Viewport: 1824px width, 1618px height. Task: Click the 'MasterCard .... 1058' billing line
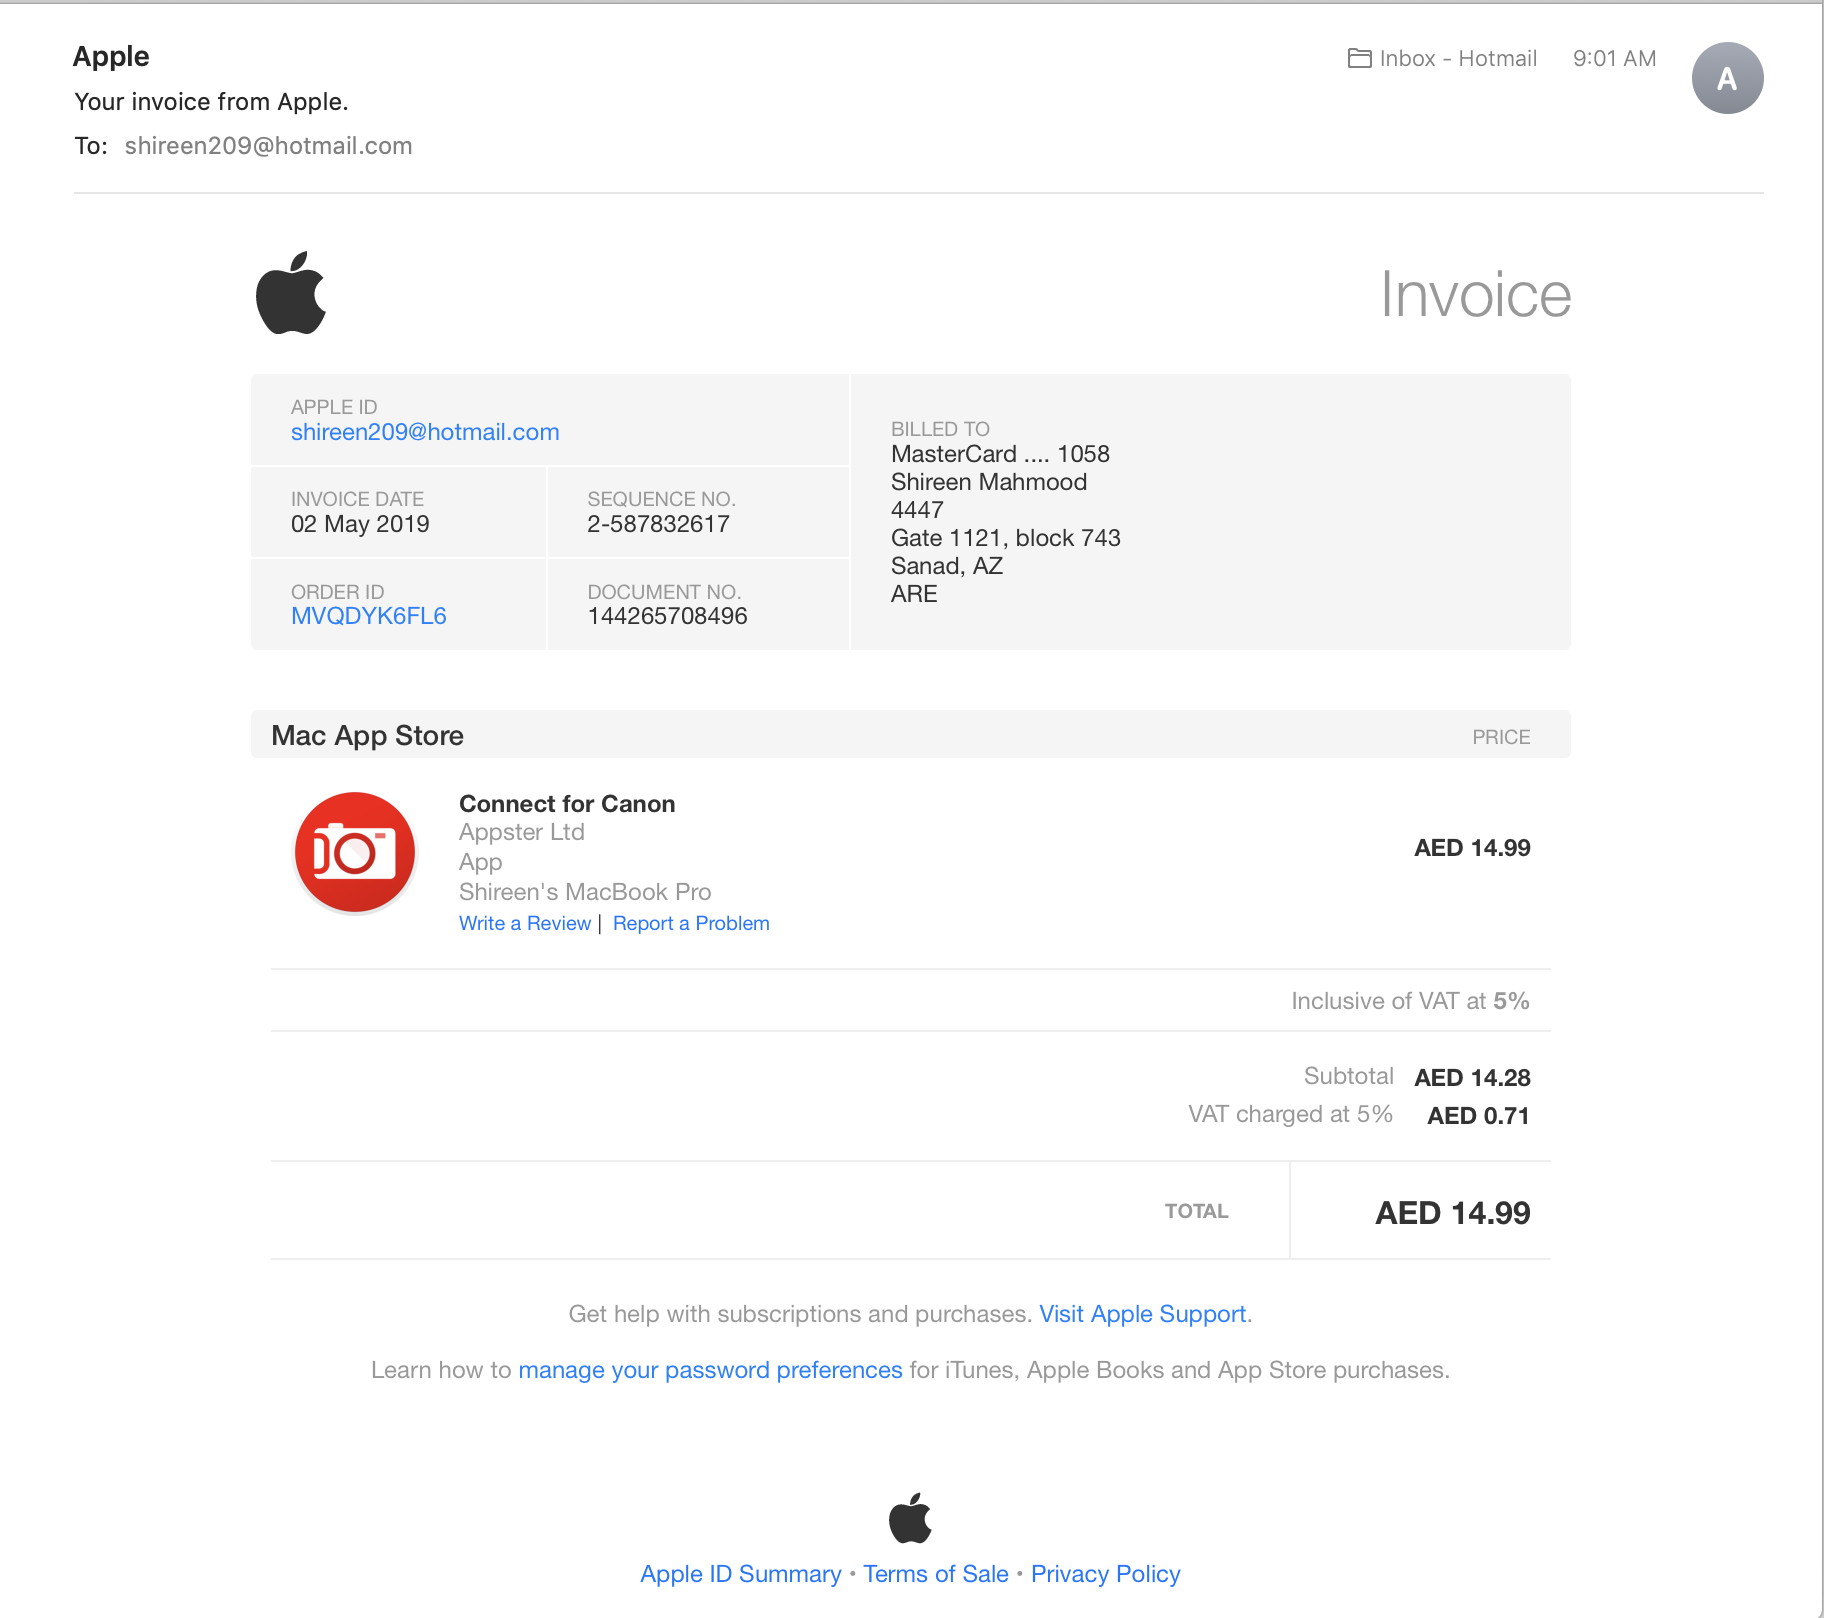point(1000,454)
